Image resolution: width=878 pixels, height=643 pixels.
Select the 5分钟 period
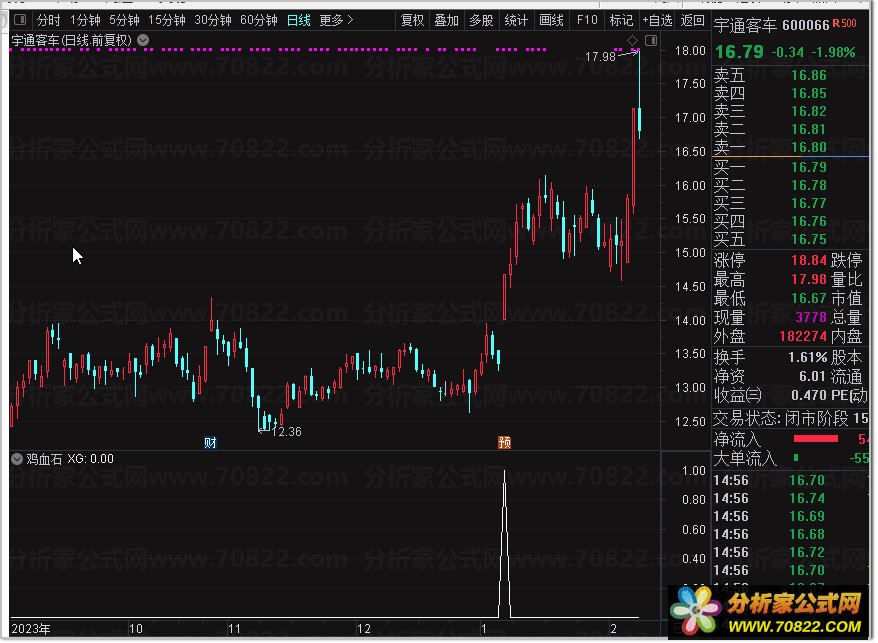(x=124, y=21)
